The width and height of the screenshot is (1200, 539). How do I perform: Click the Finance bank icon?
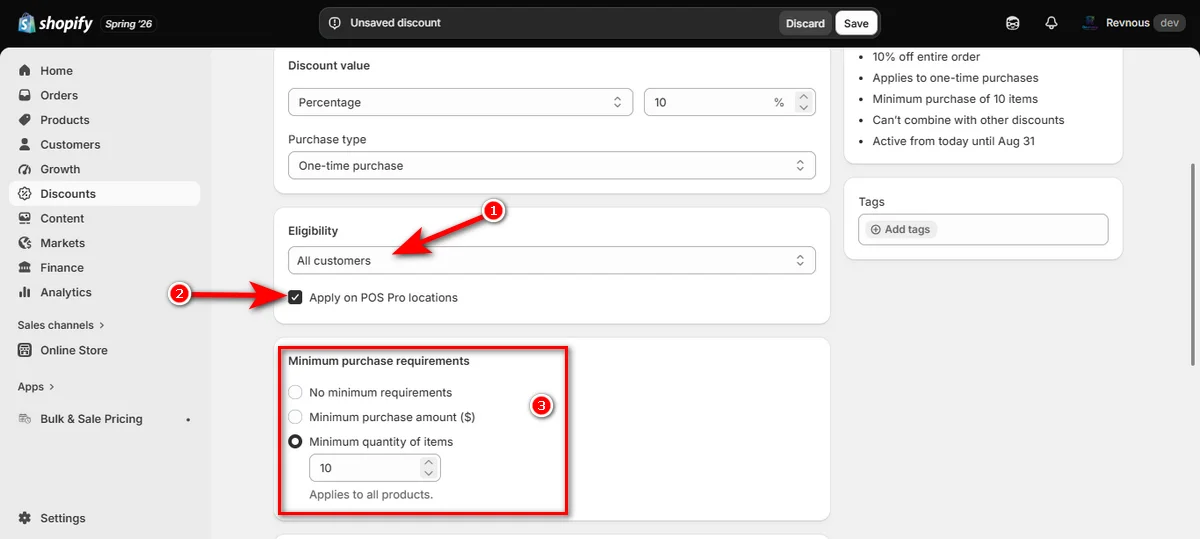point(25,267)
